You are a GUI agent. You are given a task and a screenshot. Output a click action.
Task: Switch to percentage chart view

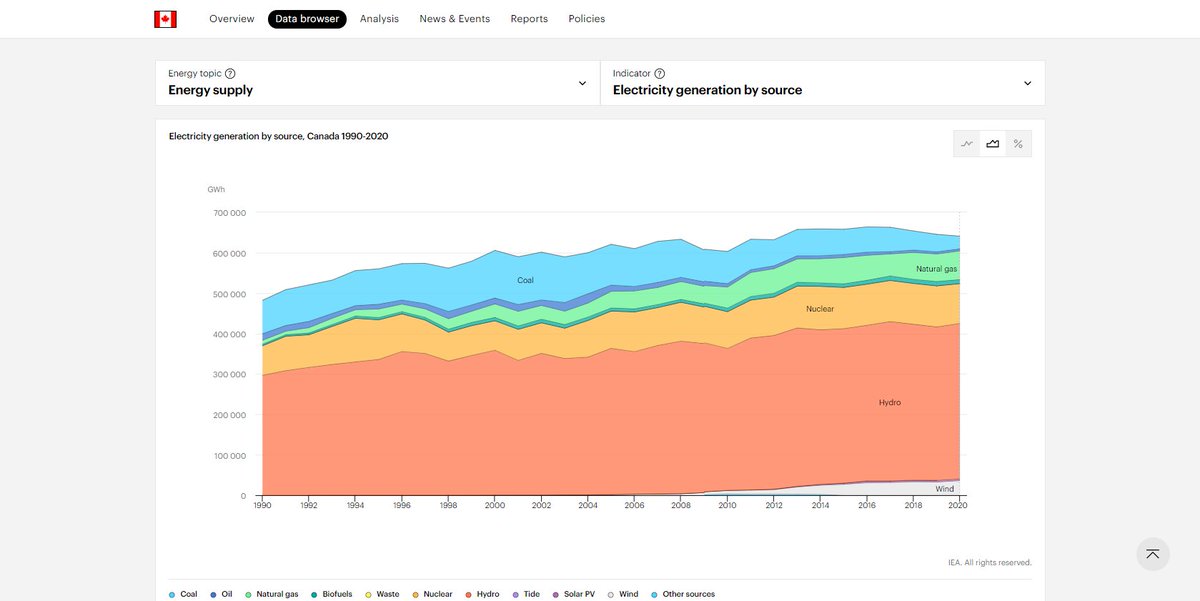[x=1017, y=143]
